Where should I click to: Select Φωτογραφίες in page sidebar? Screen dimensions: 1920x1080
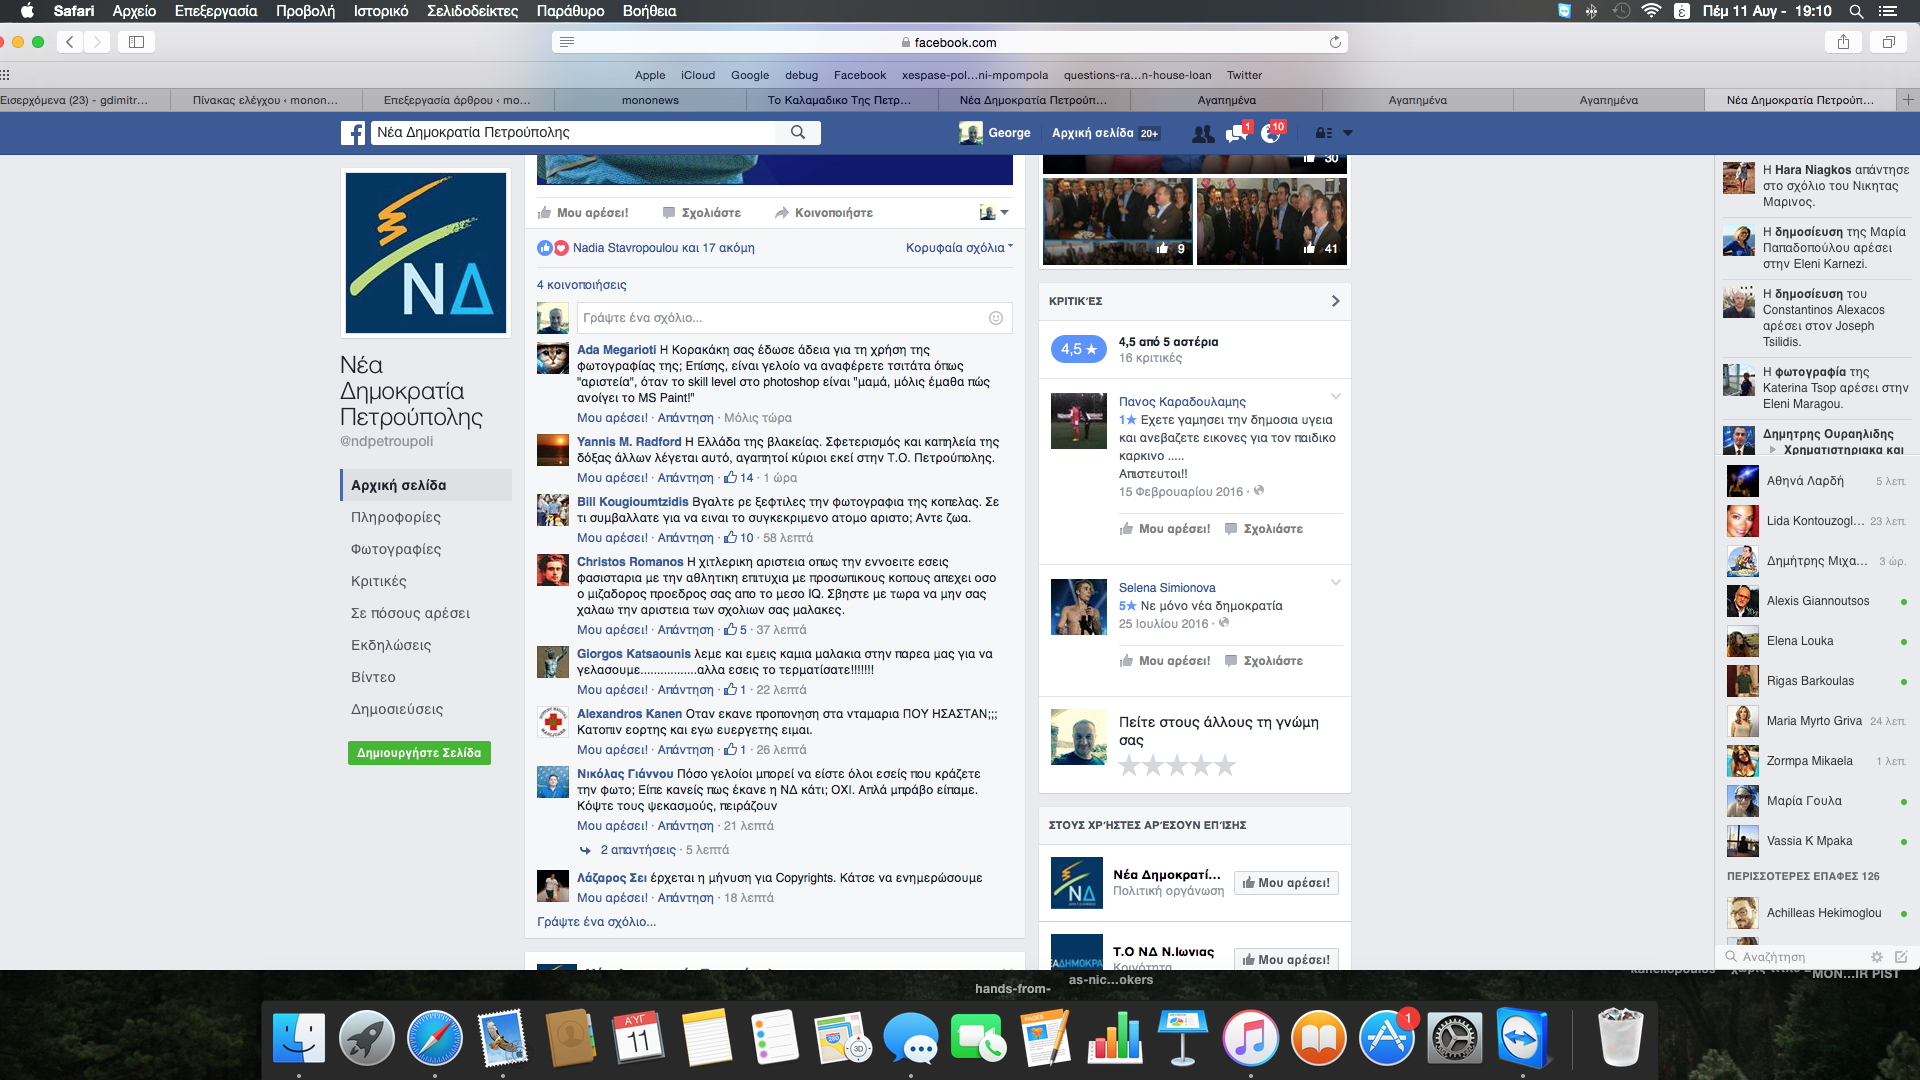pyautogui.click(x=396, y=549)
